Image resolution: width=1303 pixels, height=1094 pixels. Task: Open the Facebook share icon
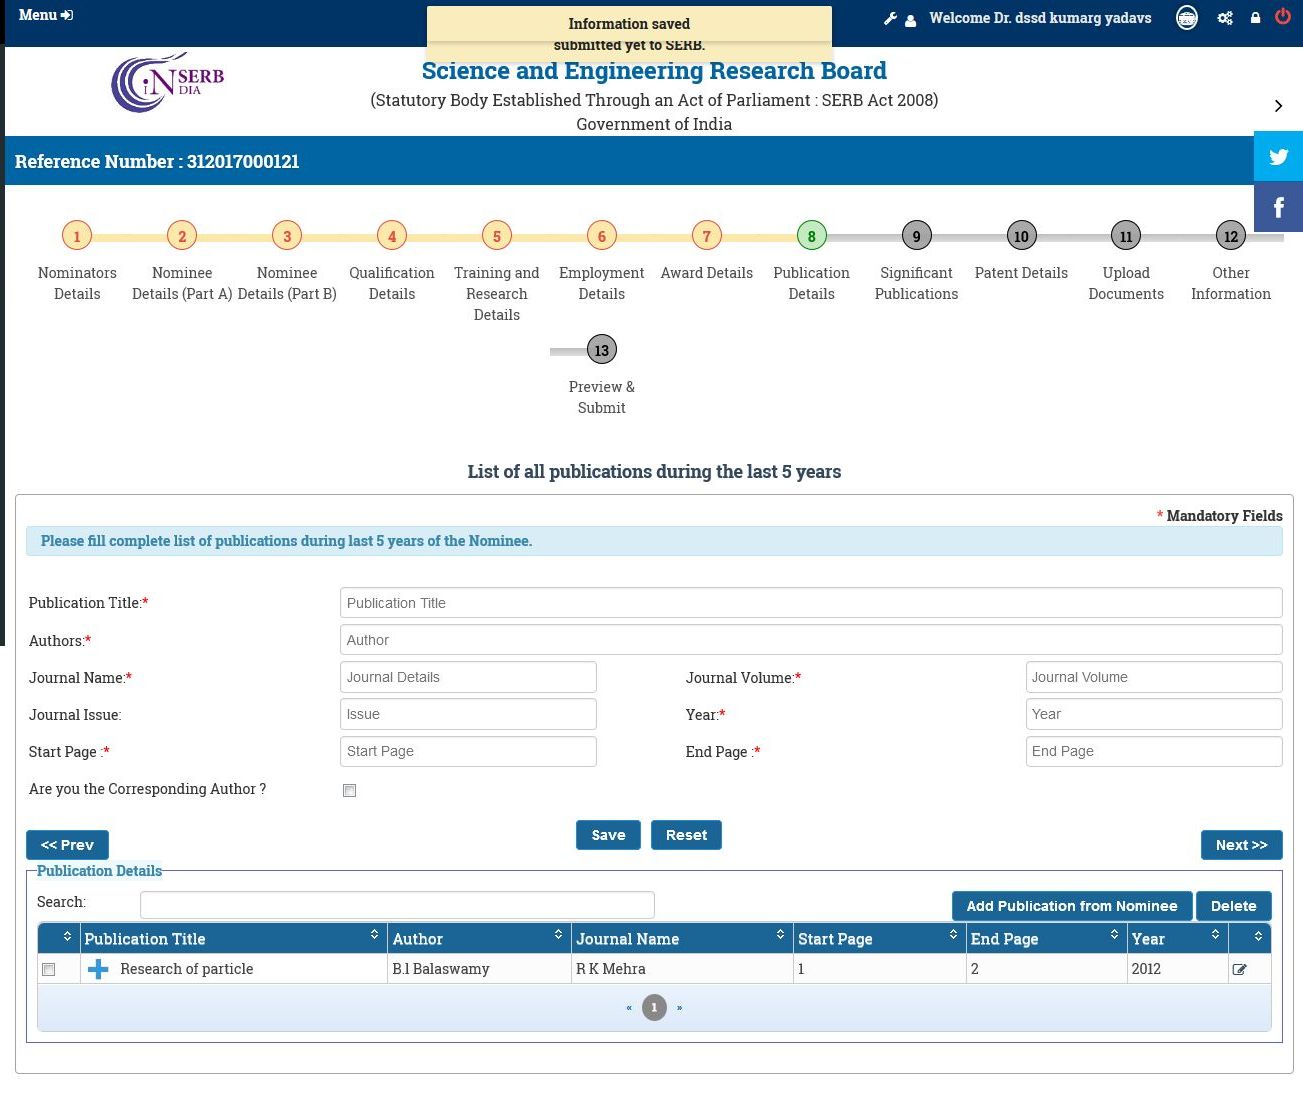pos(1278,207)
